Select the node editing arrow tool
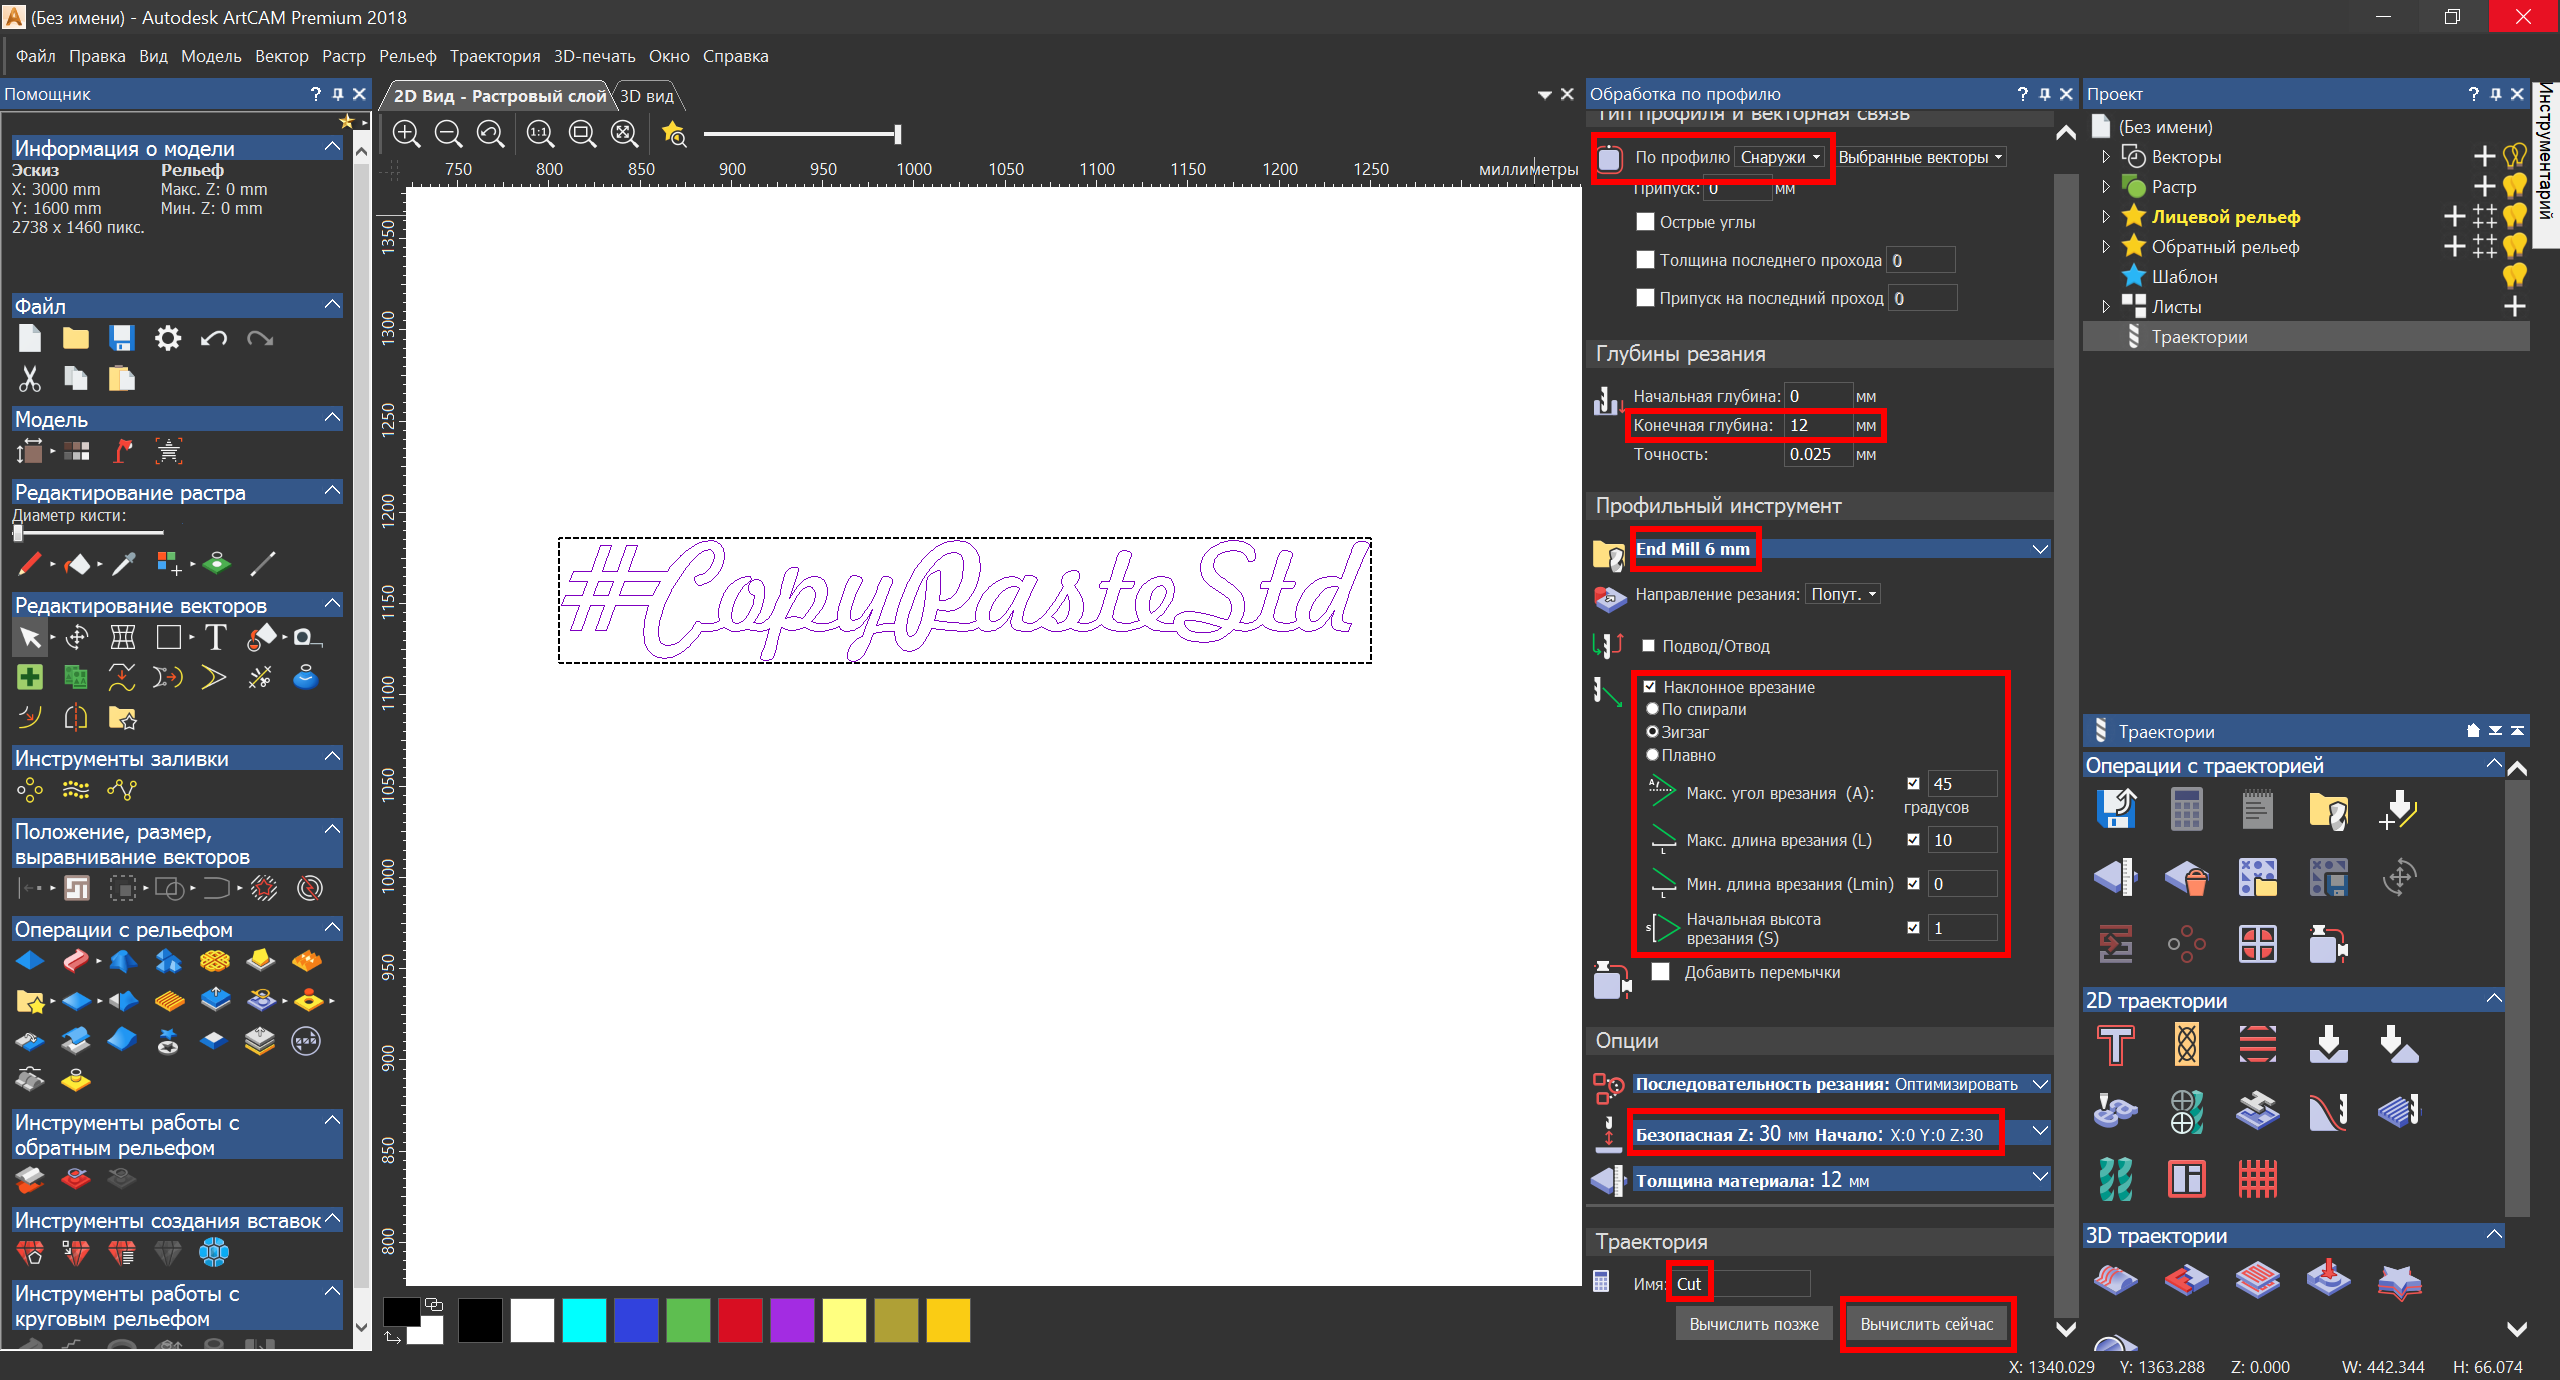Screen dimensions: 2560x1380 [x=30, y=637]
